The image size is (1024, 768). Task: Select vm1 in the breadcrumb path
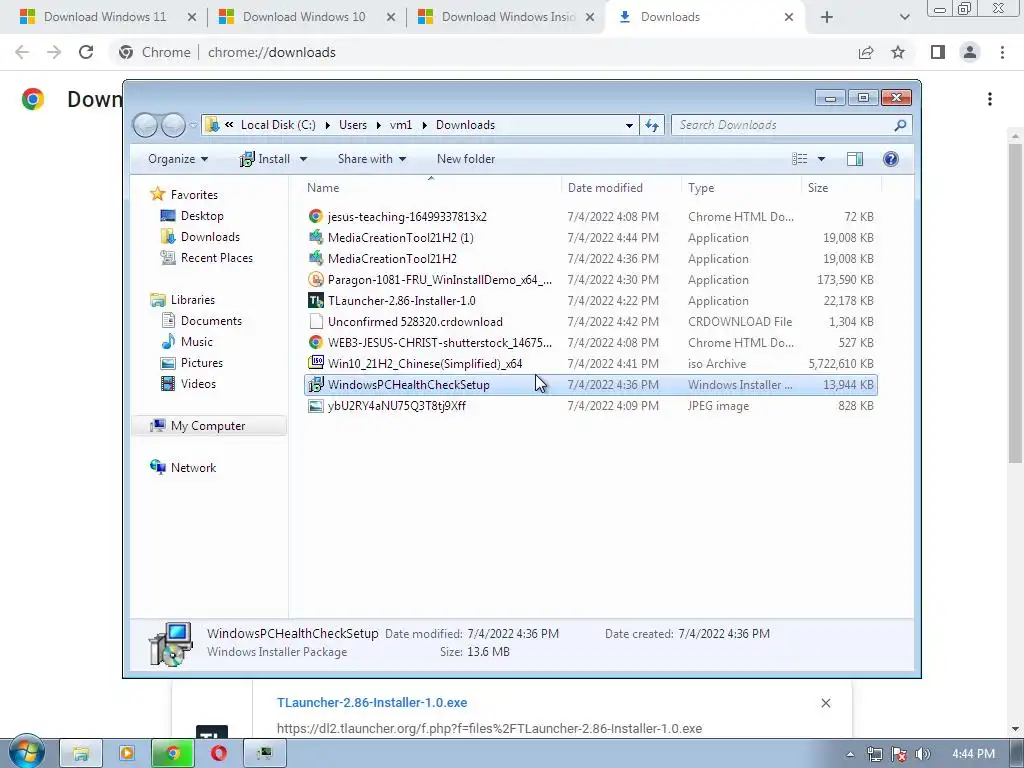[401, 125]
